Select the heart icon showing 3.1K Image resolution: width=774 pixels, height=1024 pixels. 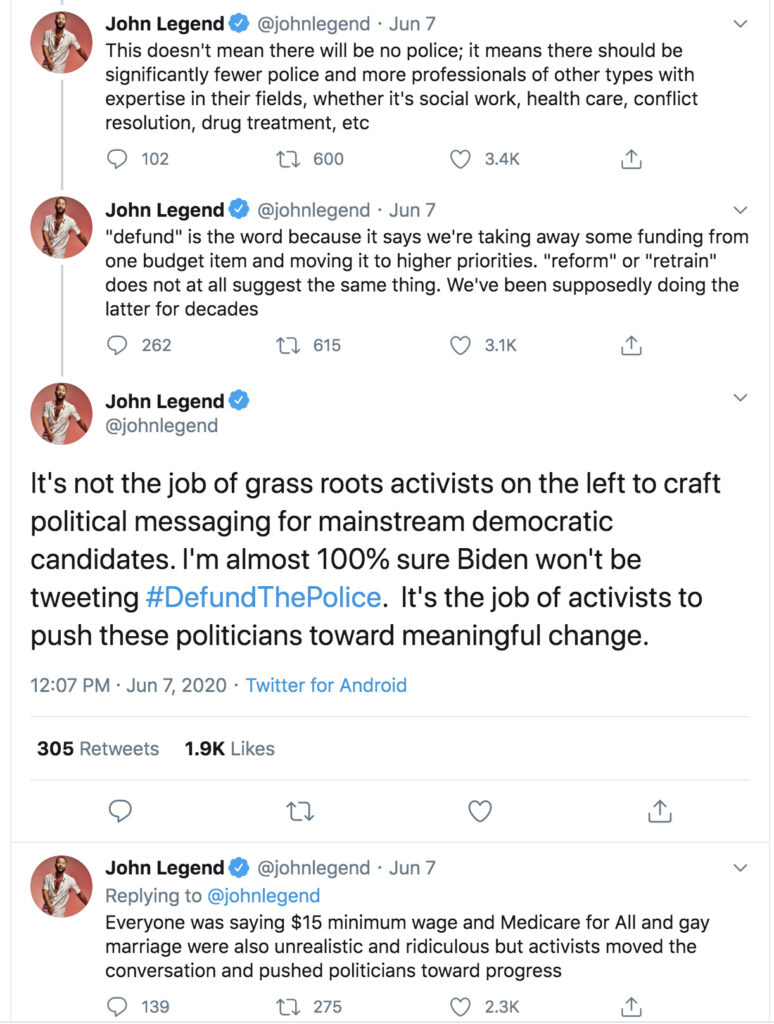(461, 345)
